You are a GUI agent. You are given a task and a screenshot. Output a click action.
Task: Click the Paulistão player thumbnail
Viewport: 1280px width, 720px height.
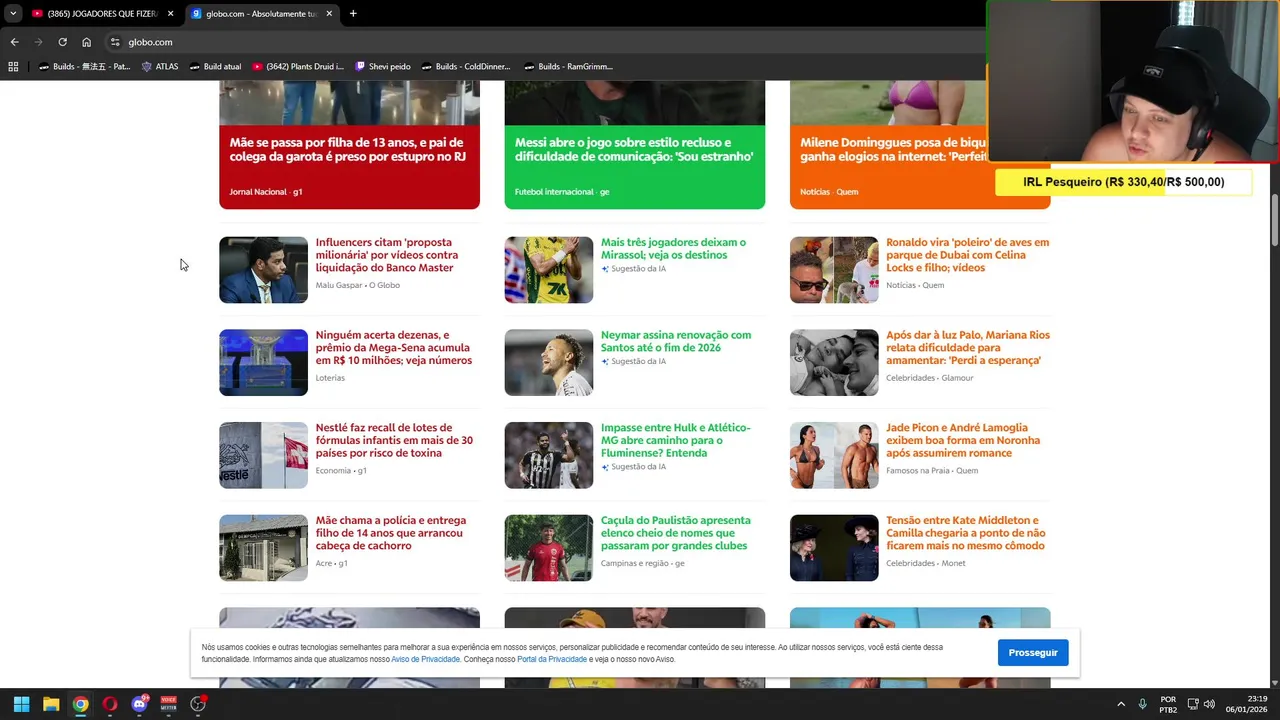549,548
